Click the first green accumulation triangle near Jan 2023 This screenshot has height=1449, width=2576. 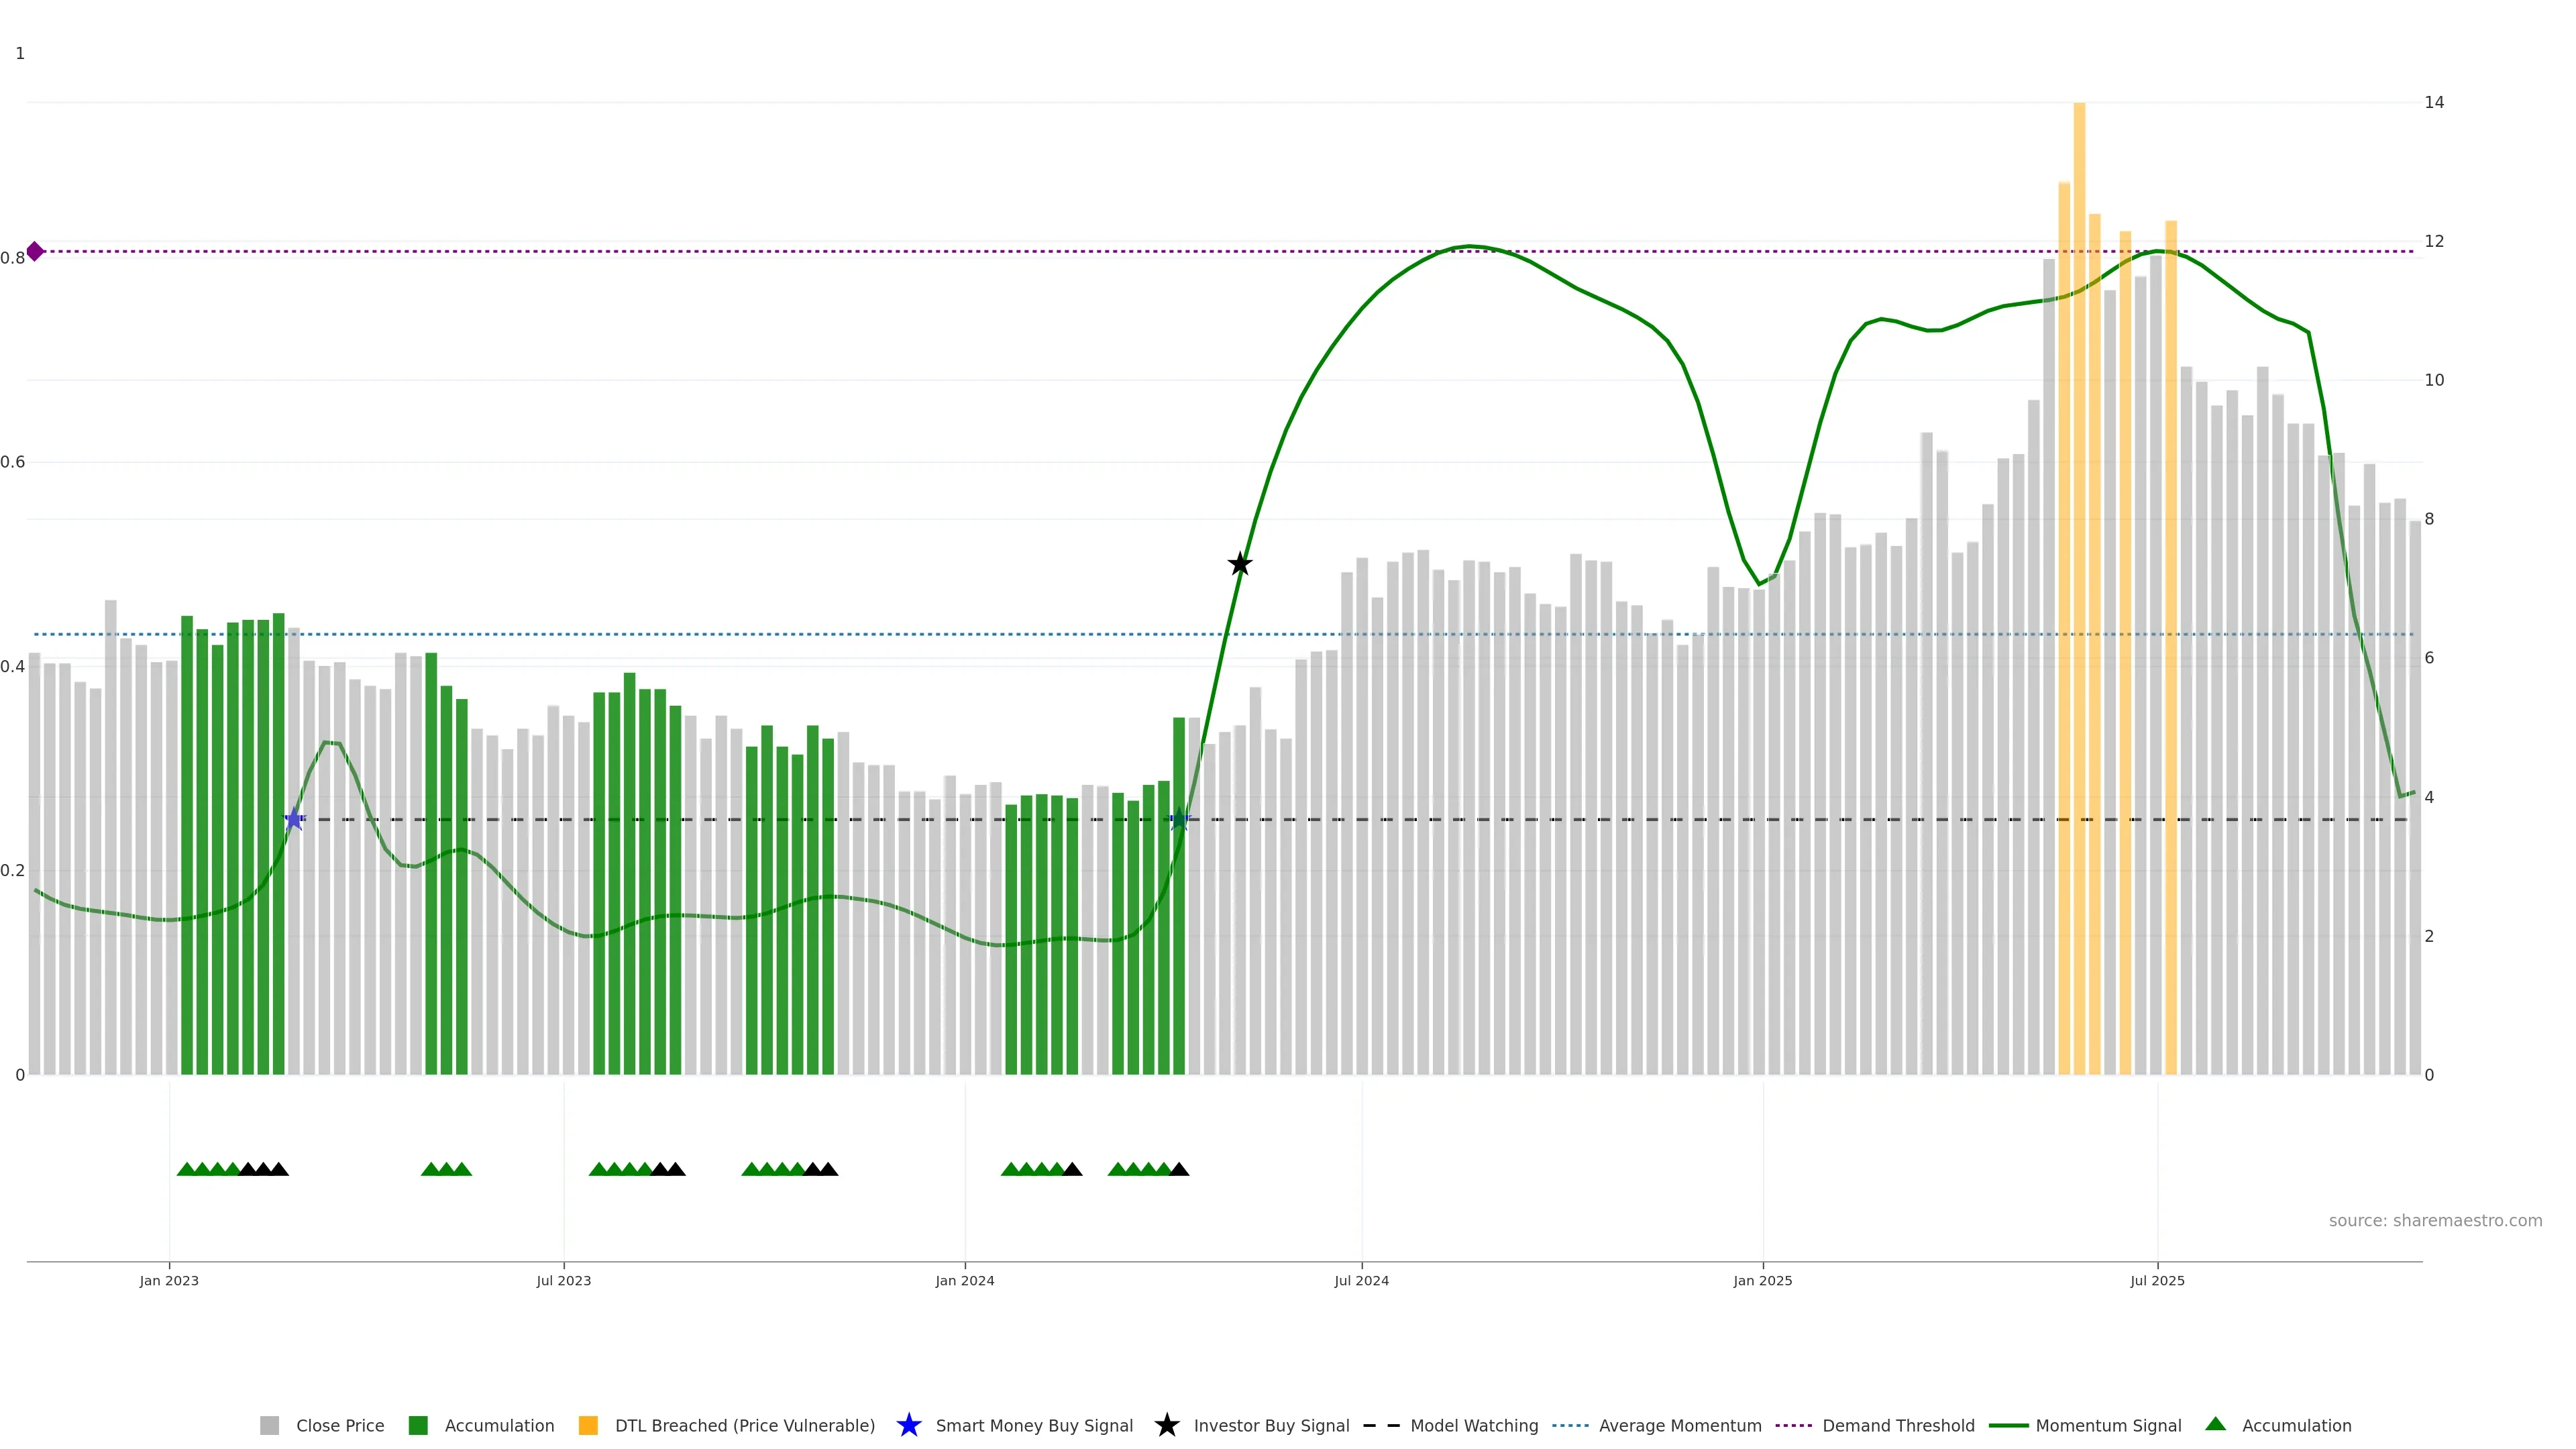(x=186, y=1169)
